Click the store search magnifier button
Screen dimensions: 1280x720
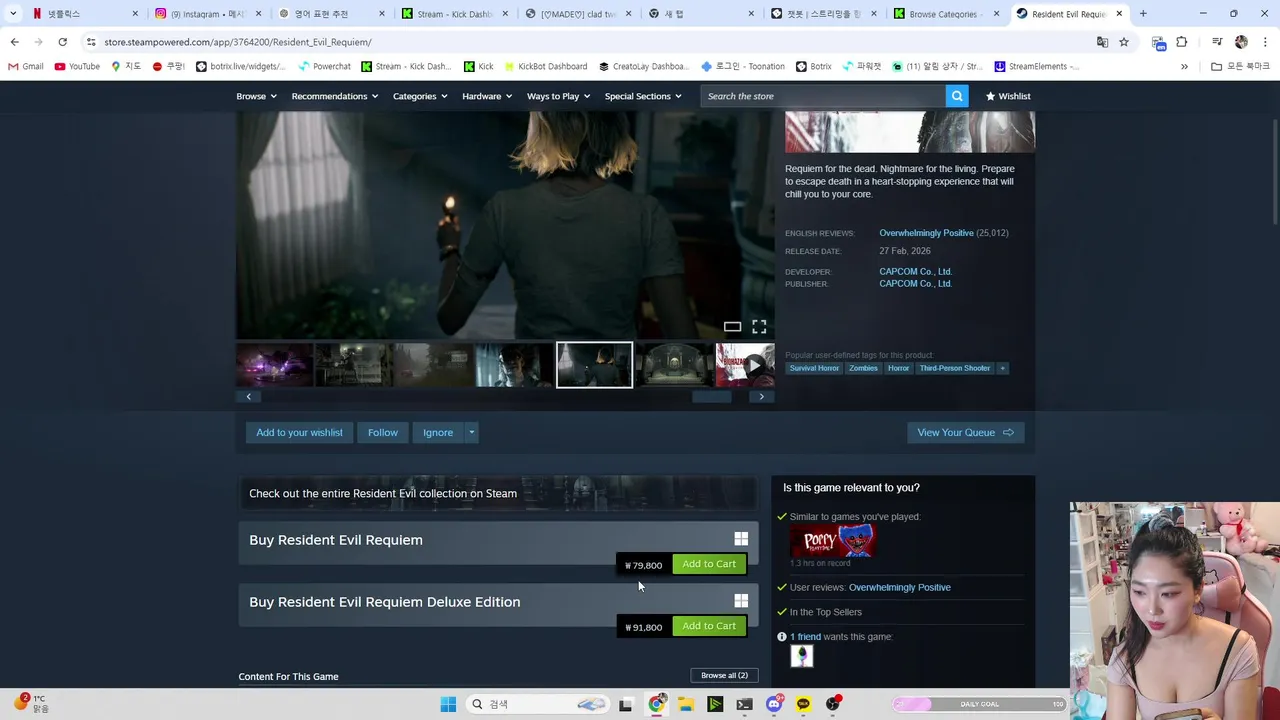(x=957, y=96)
